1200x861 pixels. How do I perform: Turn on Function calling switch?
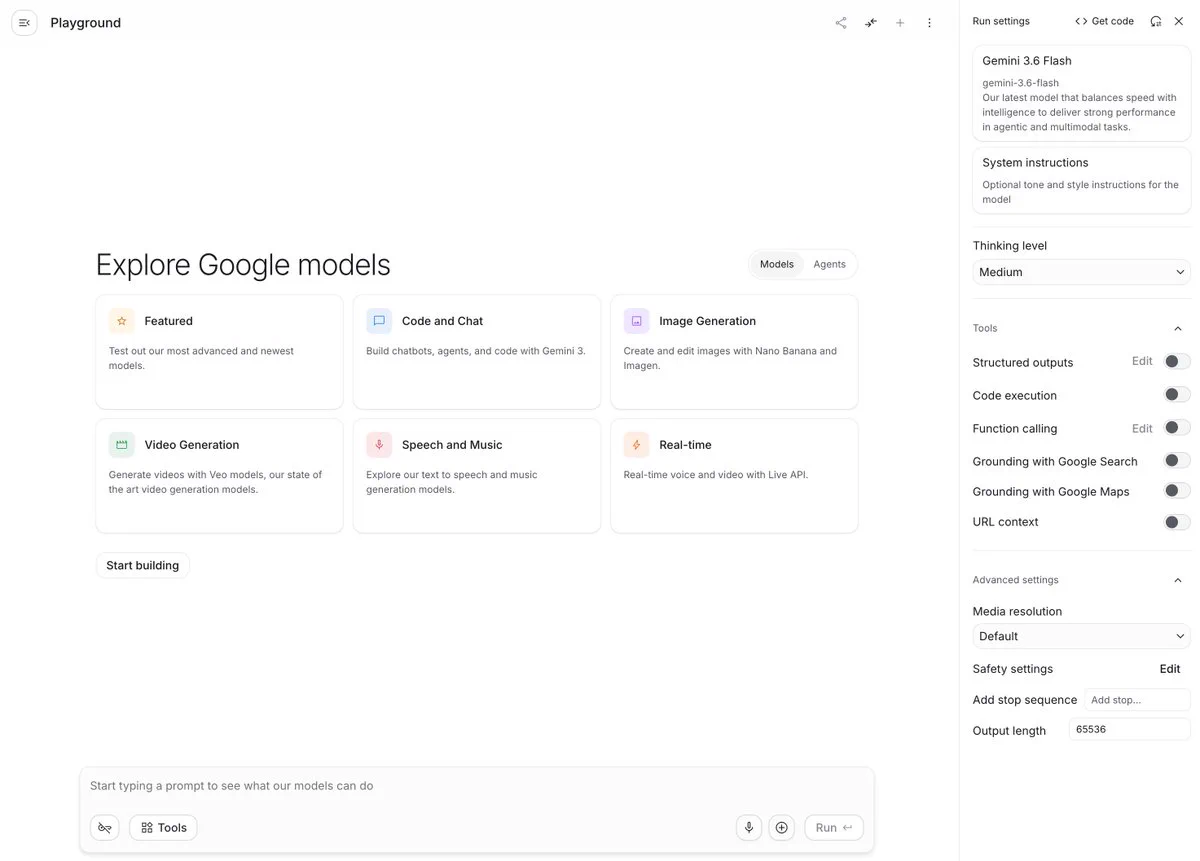coord(1177,428)
